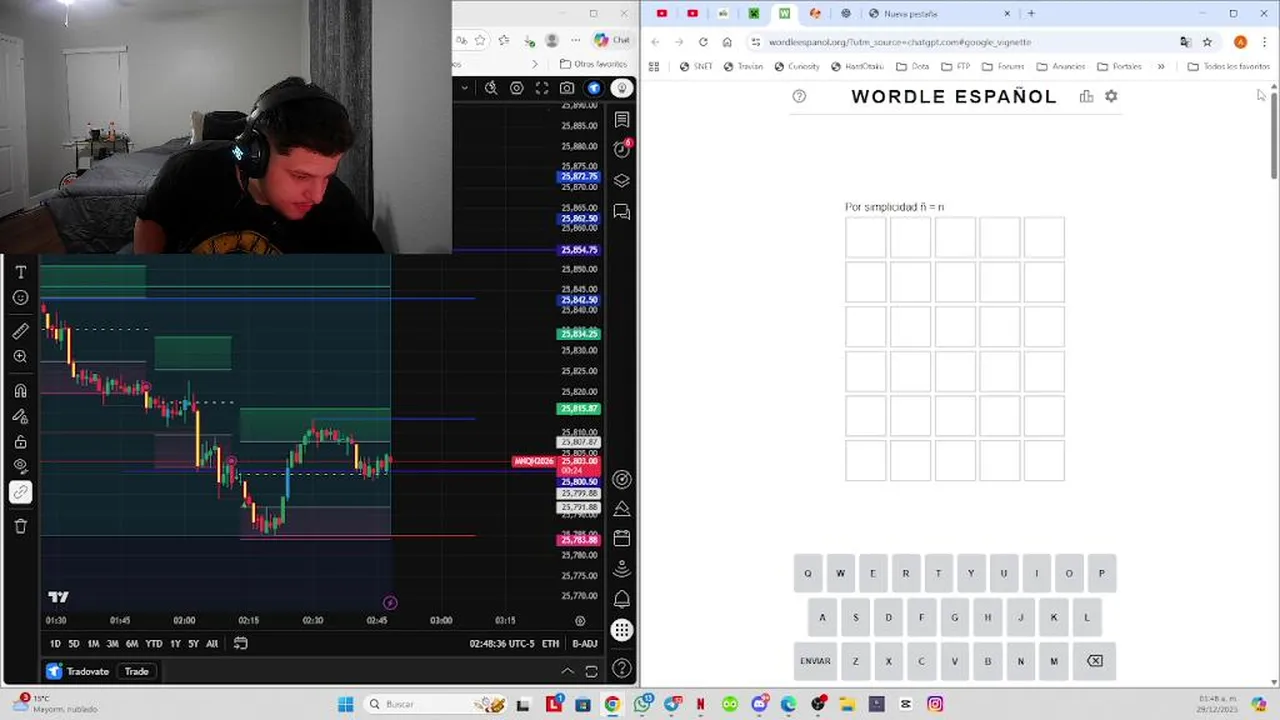
Task: Open the object tree layers icon
Action: click(622, 181)
